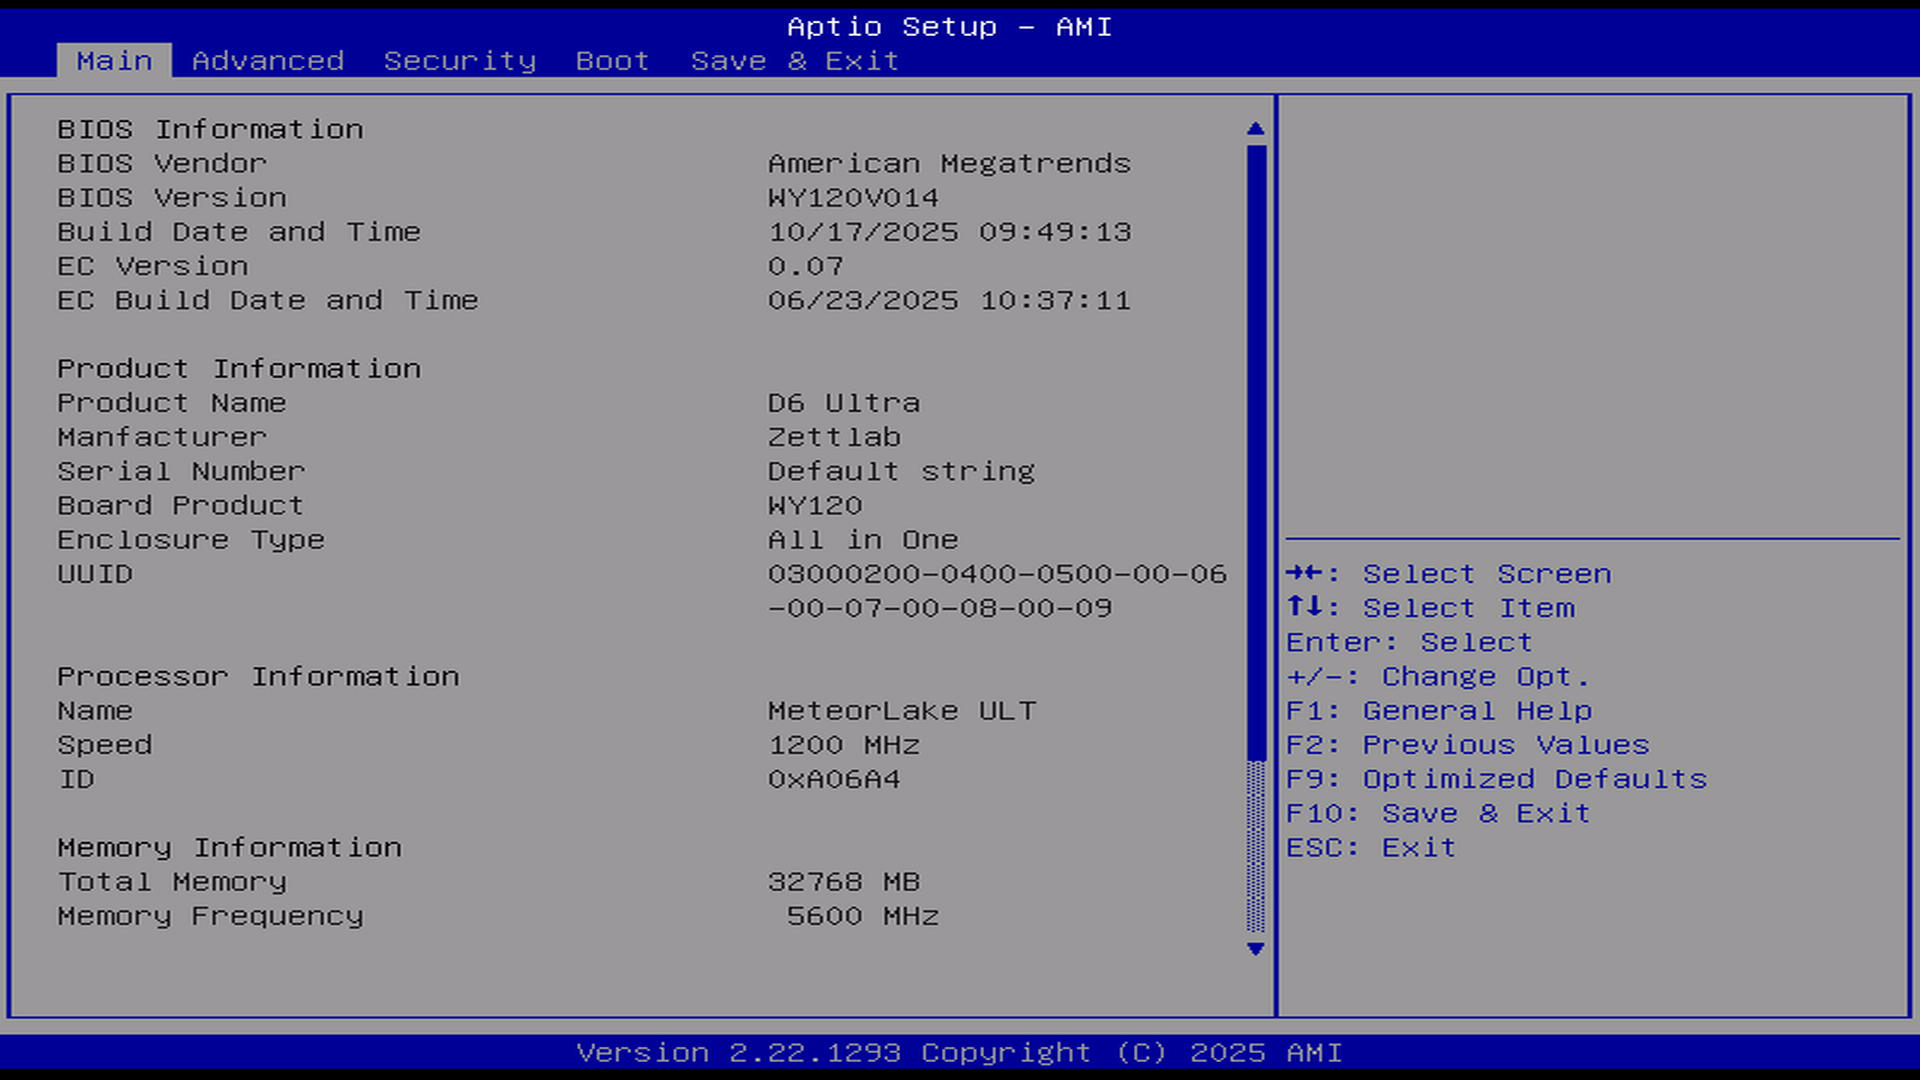Click the scroll down arrow
The width and height of the screenshot is (1920, 1080).
point(1256,949)
